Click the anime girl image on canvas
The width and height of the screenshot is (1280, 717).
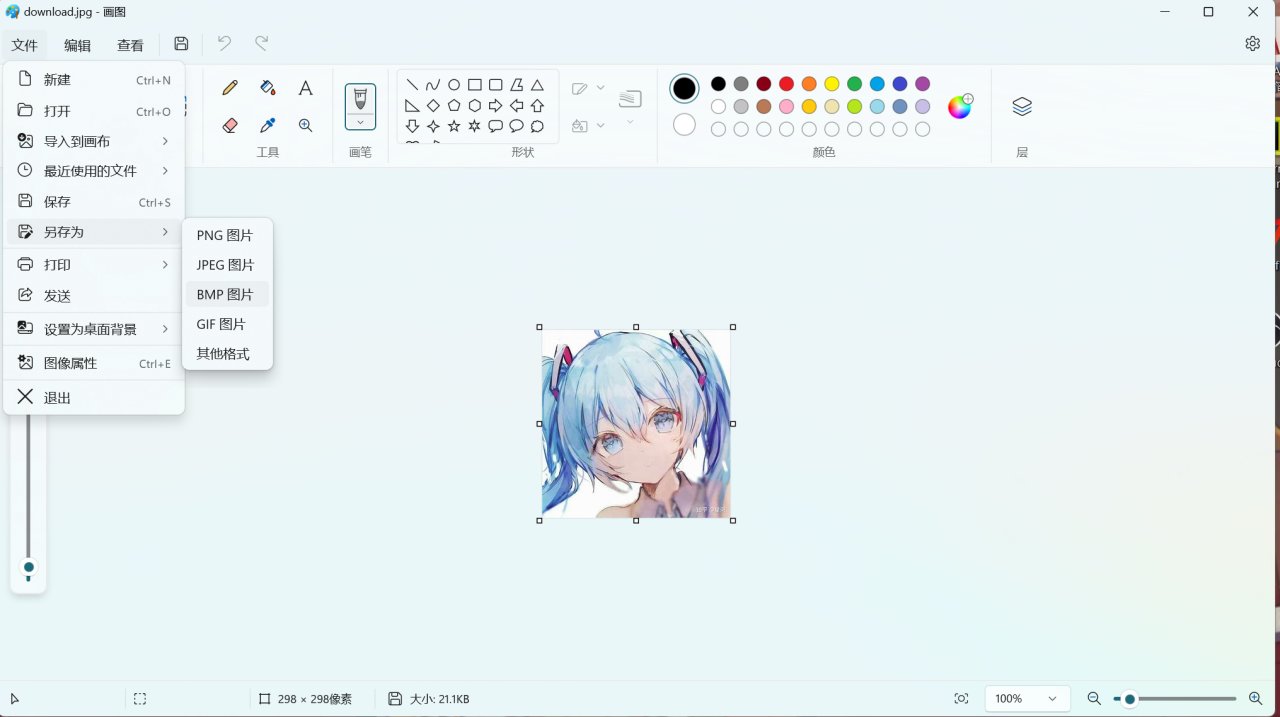coord(636,424)
